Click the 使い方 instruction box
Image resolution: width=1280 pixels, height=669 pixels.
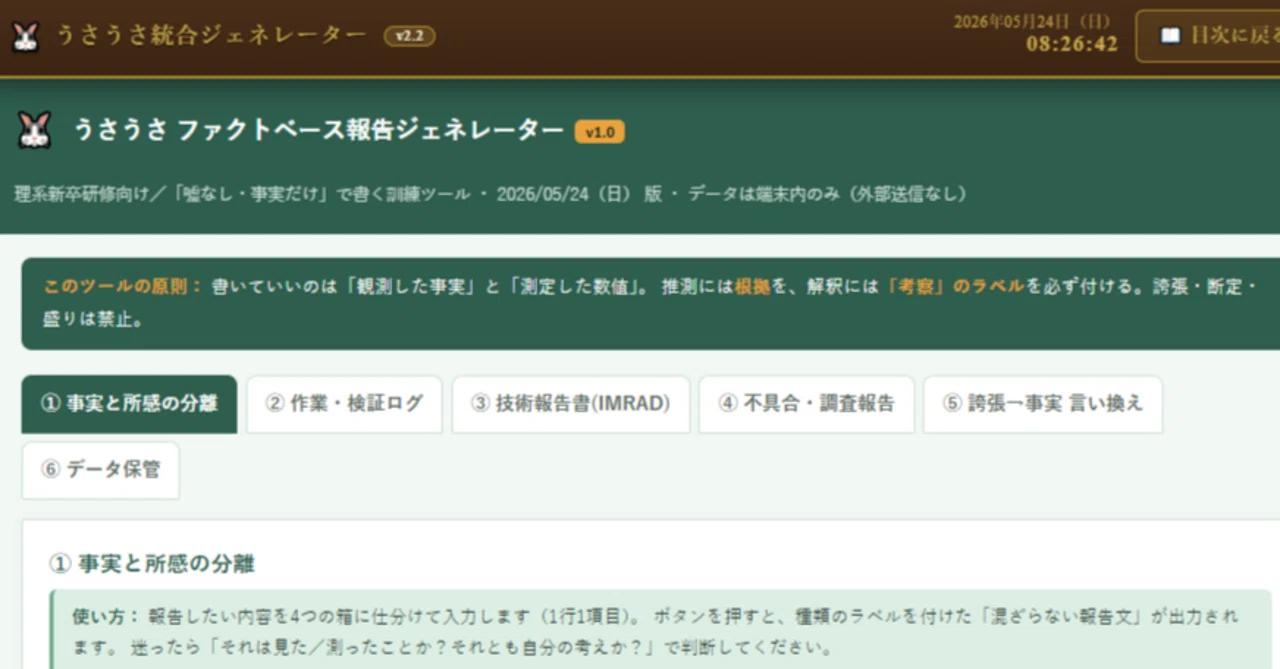pyautogui.click(x=661, y=629)
